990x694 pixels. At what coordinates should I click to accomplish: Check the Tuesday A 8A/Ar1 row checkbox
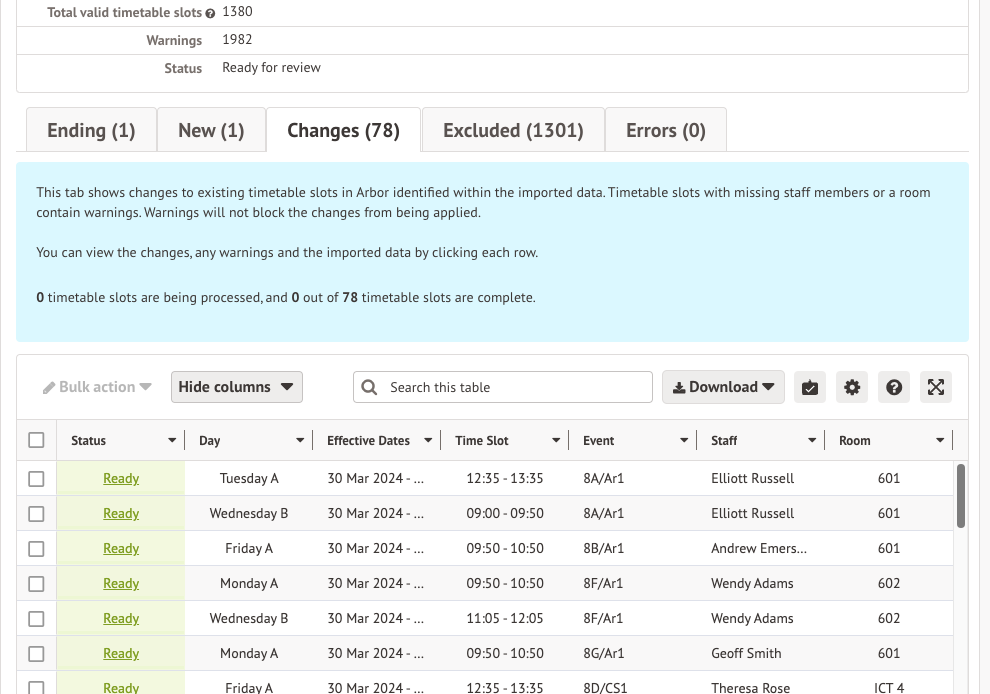point(37,479)
